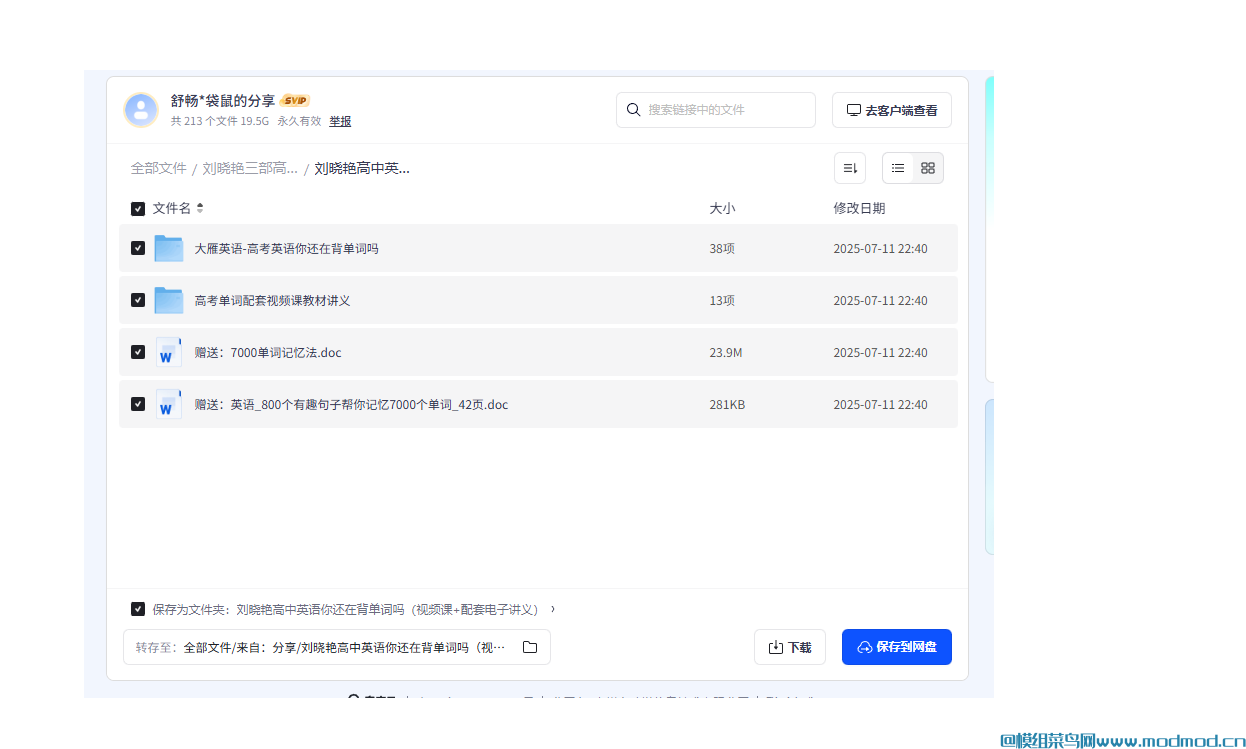This screenshot has height=749, width=1246.
Task: Click the search magnifier icon
Action: [x=634, y=110]
